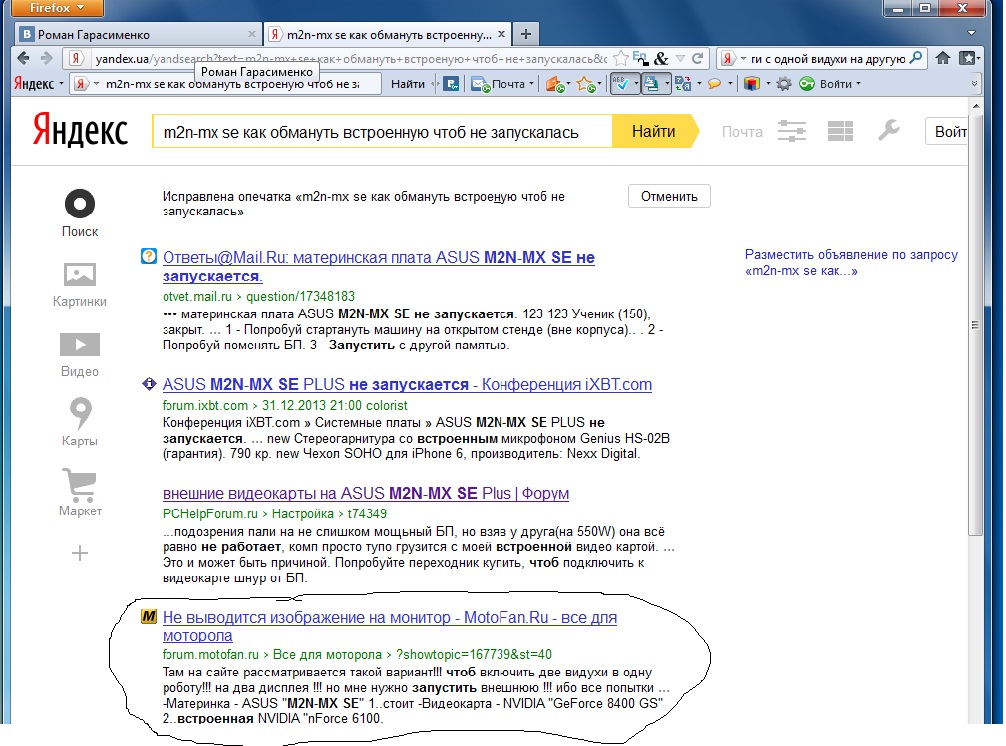Open the Firefox home page icon
Viewport: 1006px width, 746px height.
(x=942, y=58)
